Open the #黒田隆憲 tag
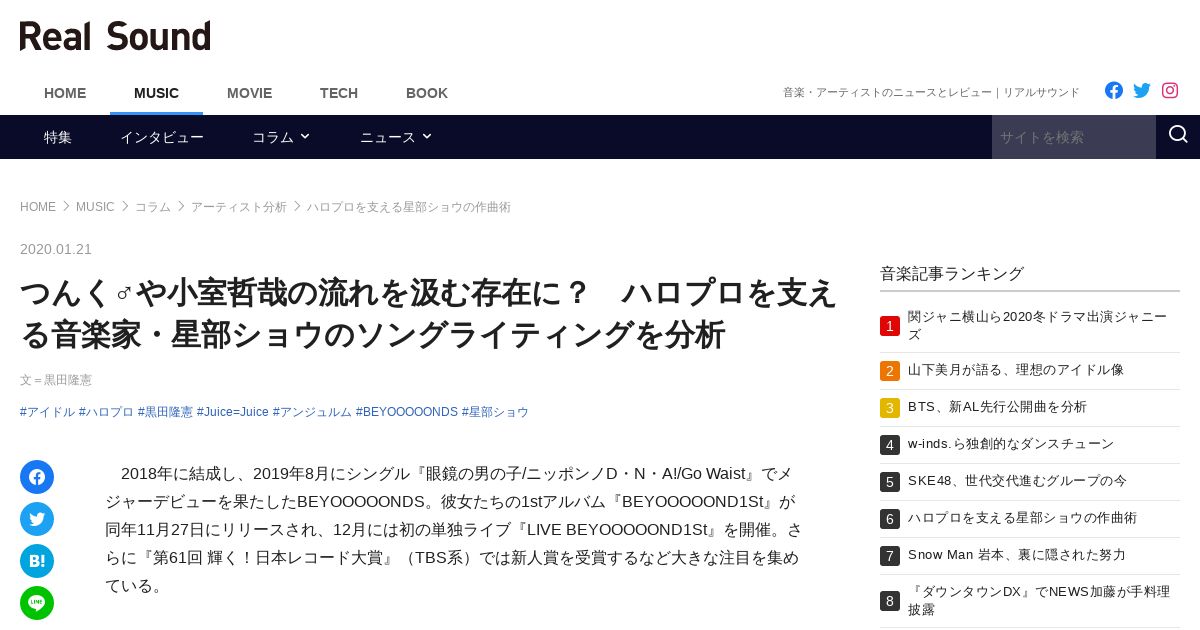Image resolution: width=1200 pixels, height=630 pixels. pyautogui.click(x=165, y=412)
